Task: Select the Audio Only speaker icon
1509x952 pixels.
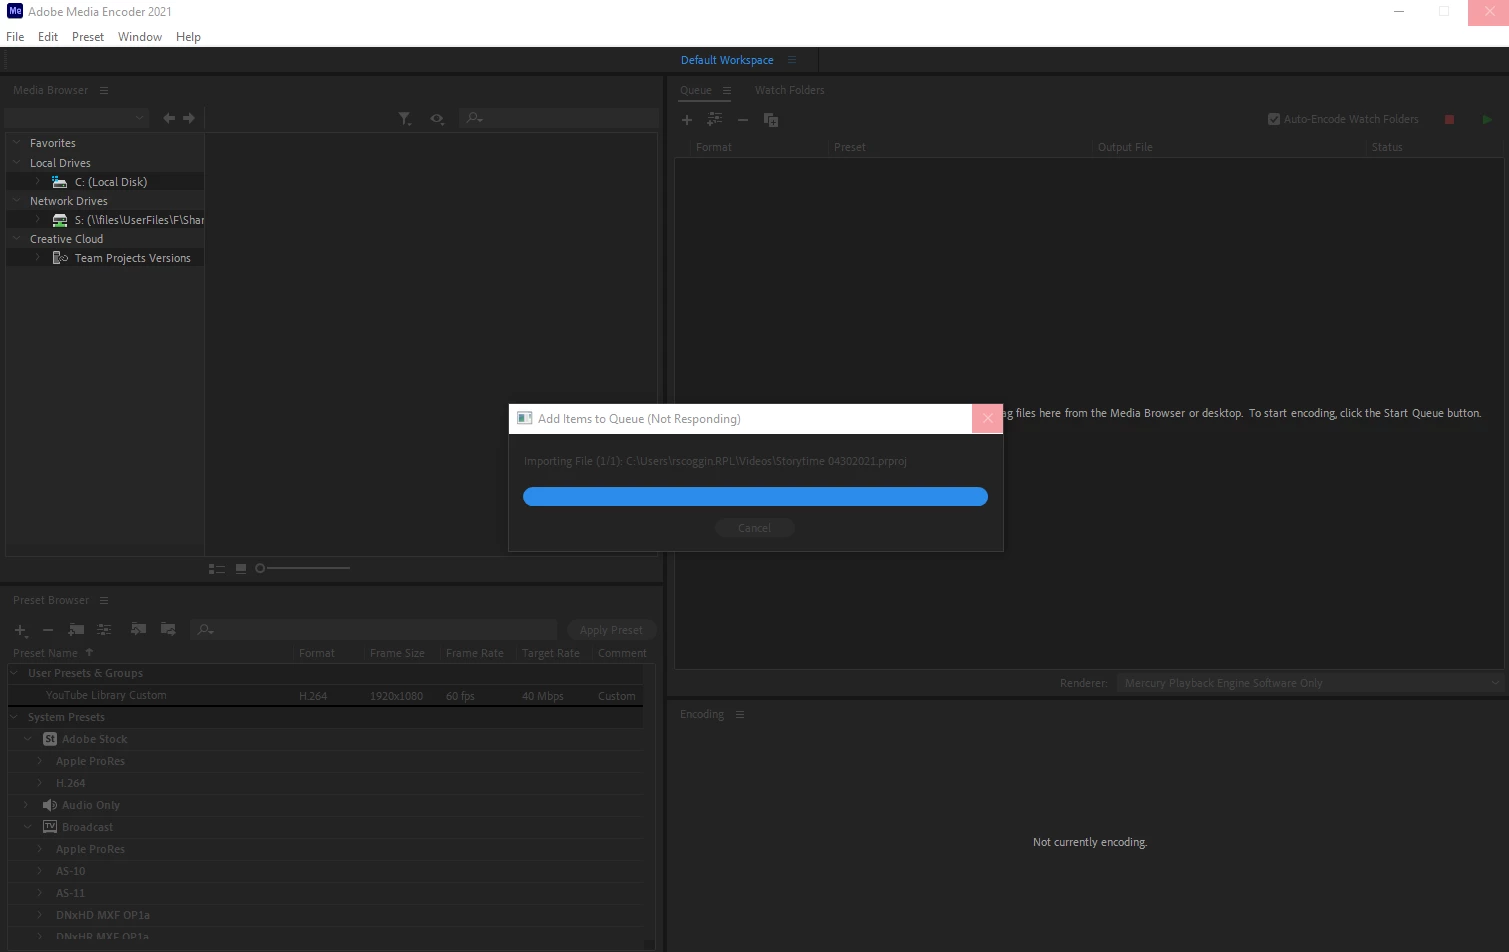Action: pyautogui.click(x=50, y=805)
